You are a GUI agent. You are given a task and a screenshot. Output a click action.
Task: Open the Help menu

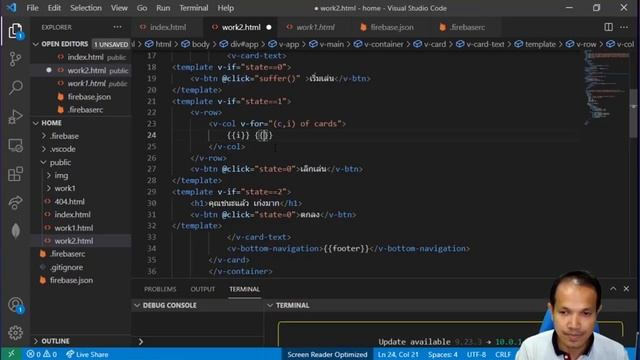[225, 8]
